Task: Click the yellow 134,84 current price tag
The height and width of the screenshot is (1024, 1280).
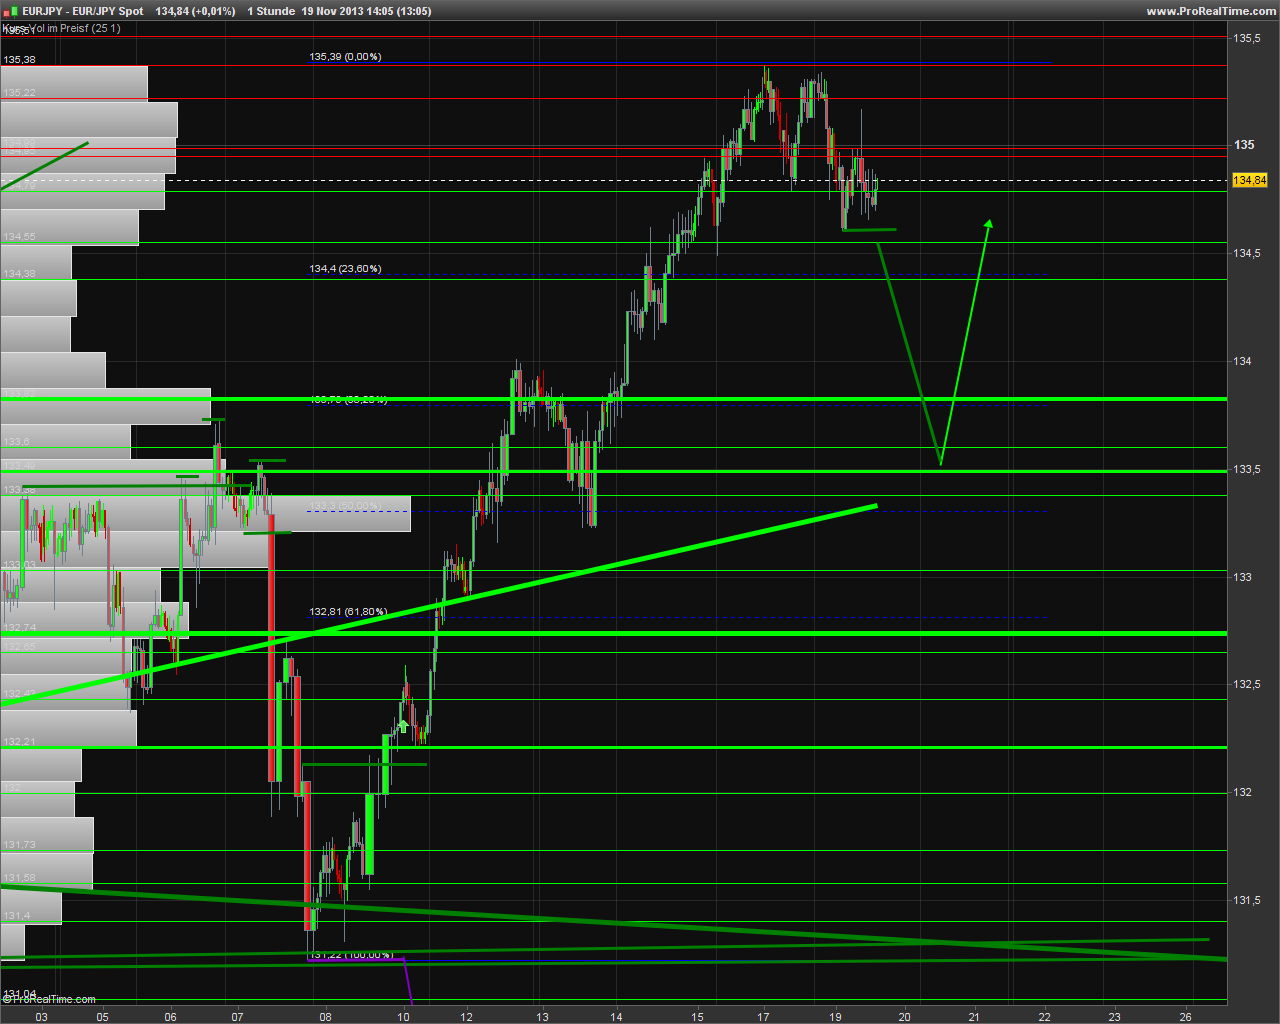Action: coord(1250,180)
